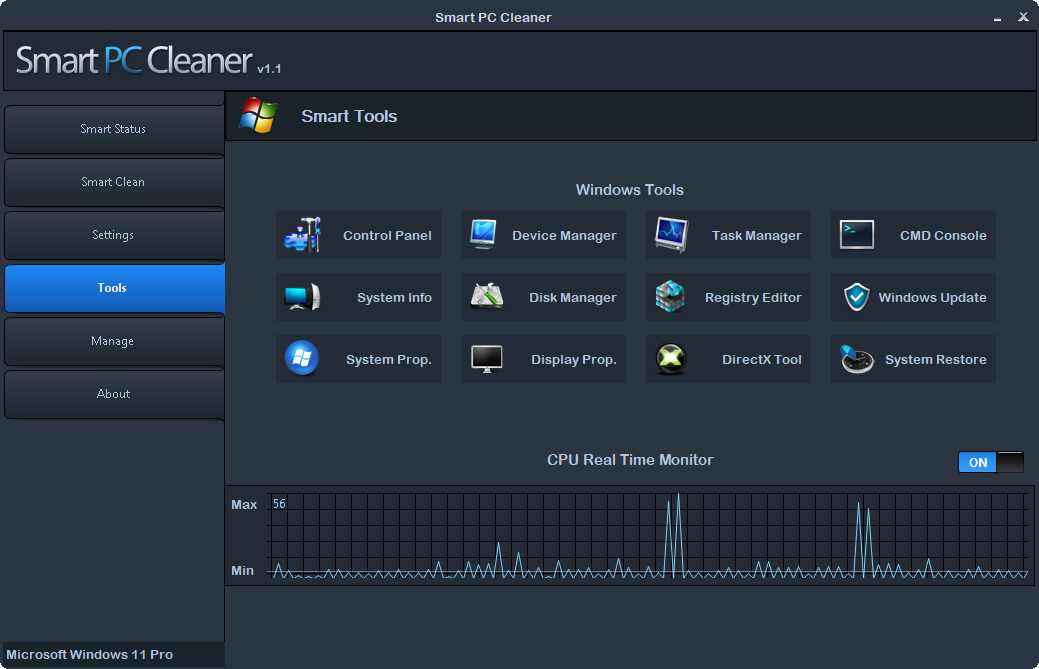Go to the Settings section
Image resolution: width=1039 pixels, height=669 pixels.
pos(114,235)
